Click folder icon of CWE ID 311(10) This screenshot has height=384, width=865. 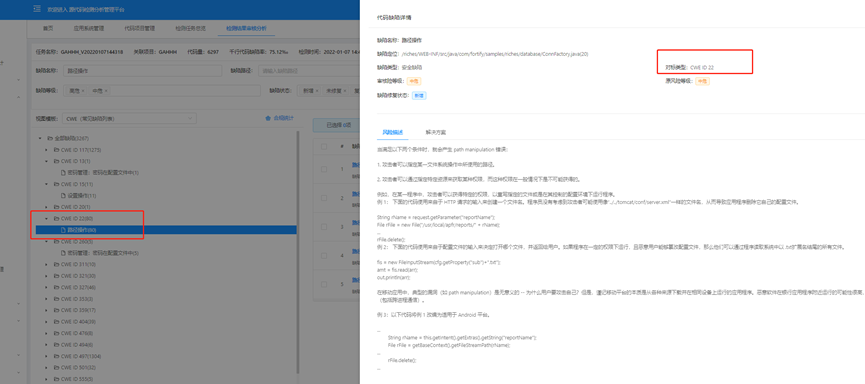(56, 264)
